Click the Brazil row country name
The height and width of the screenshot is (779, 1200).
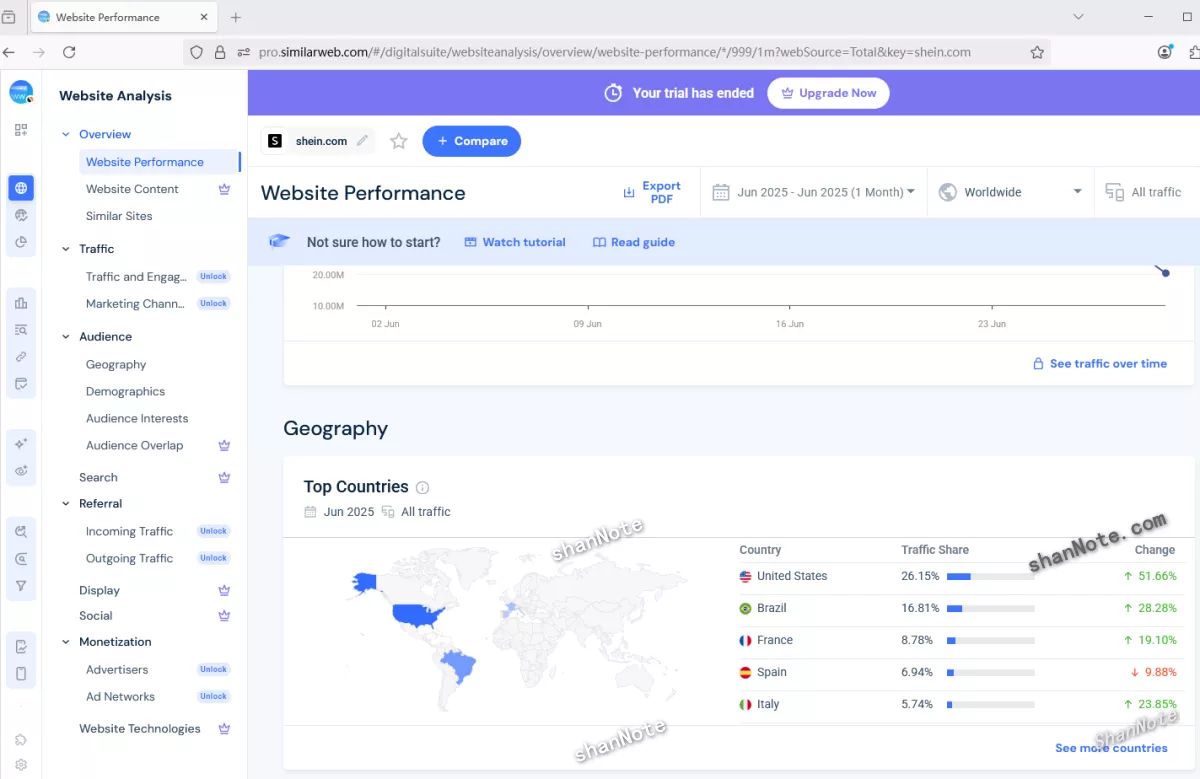[771, 608]
